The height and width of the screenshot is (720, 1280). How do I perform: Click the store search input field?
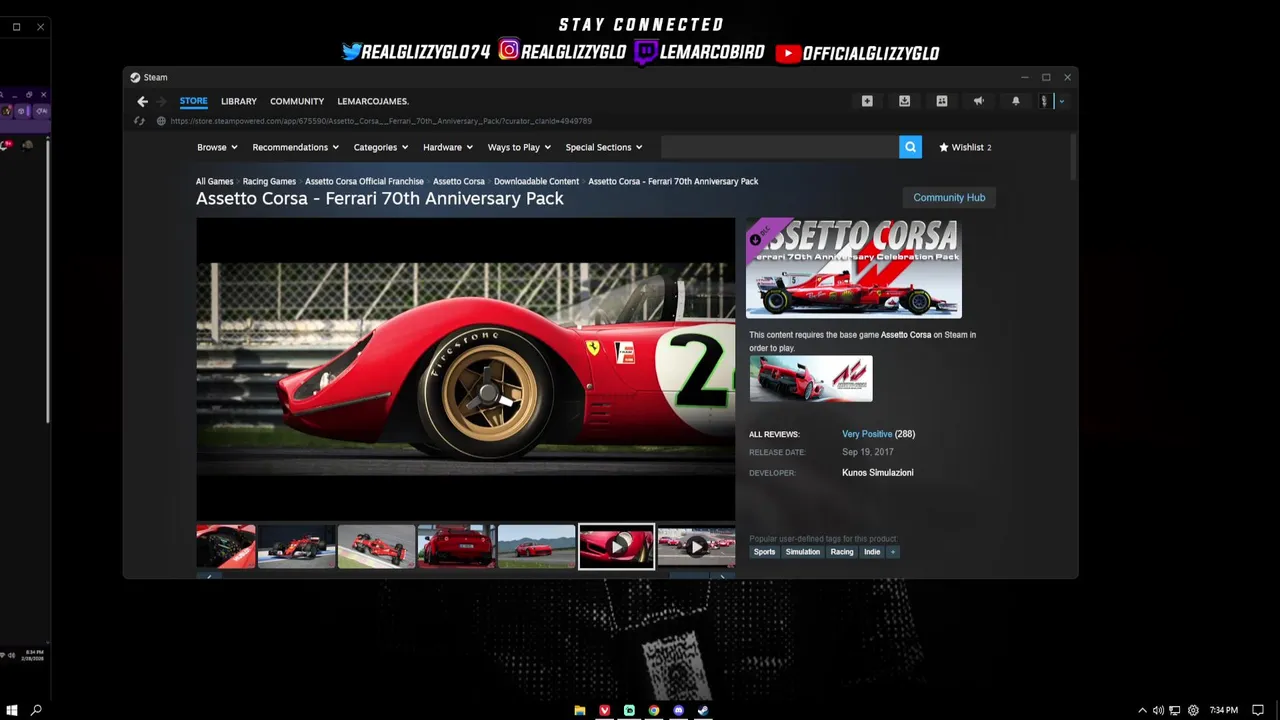point(780,147)
